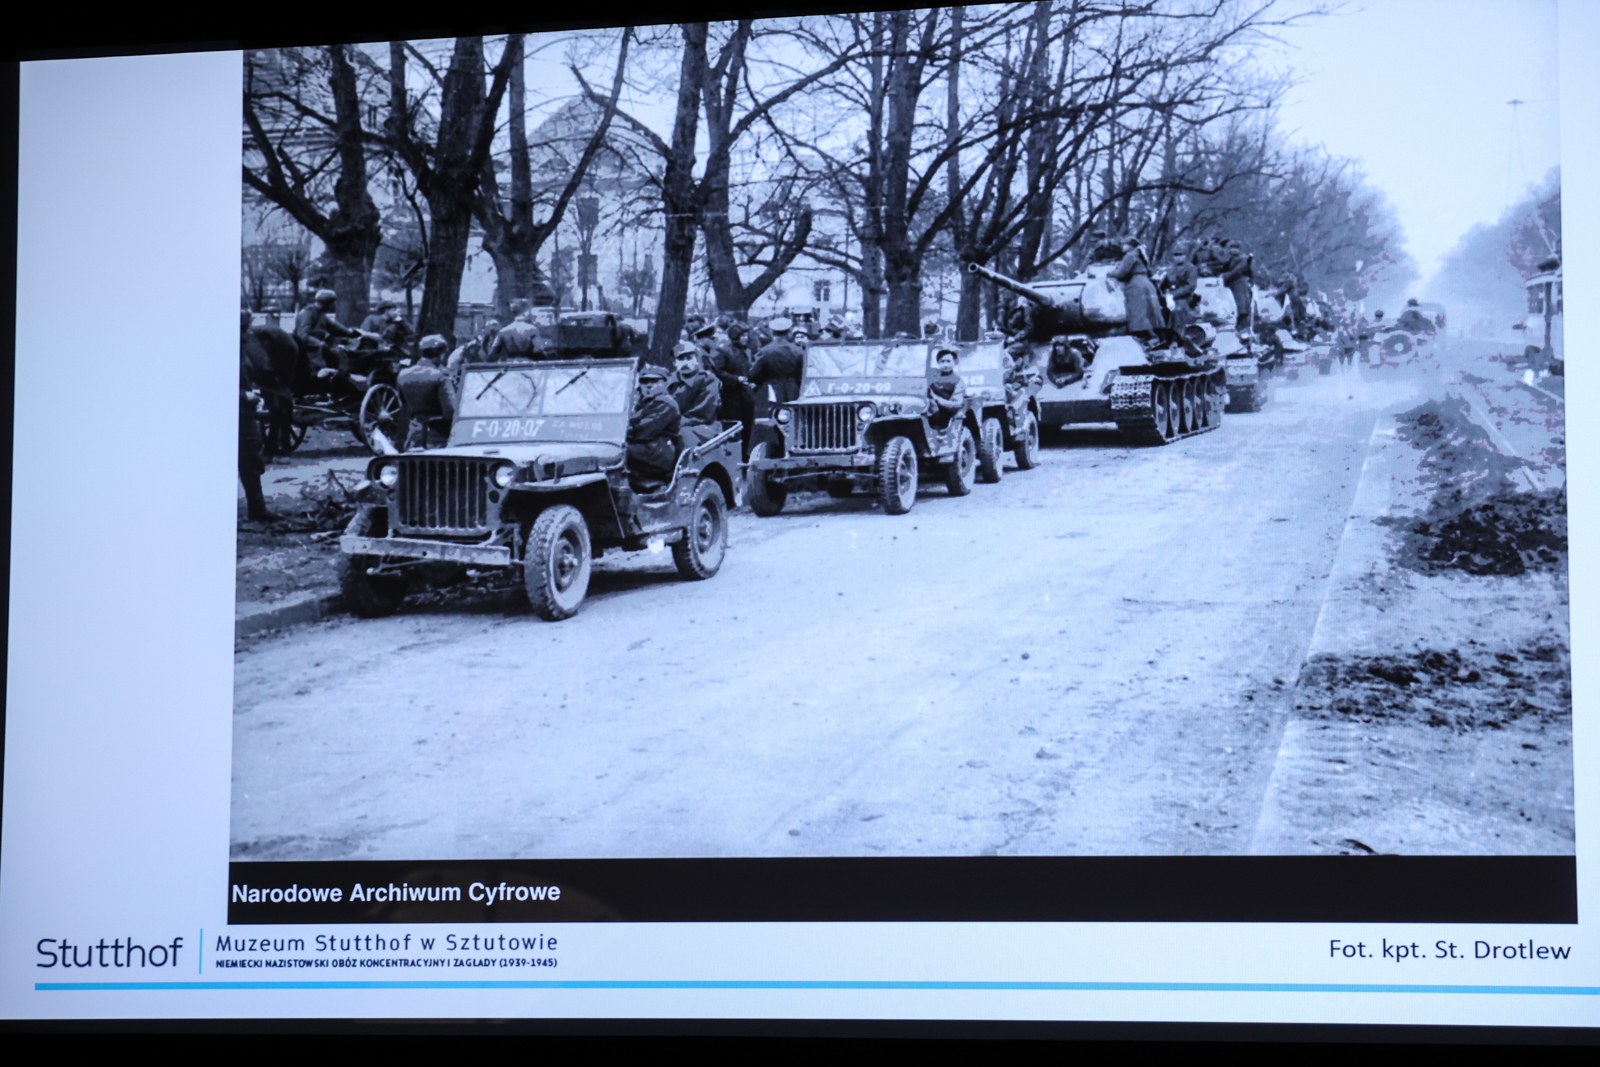
Task: Click the Fot. kpt. St. Drotlew credit
Action: pyautogui.click(x=1449, y=950)
